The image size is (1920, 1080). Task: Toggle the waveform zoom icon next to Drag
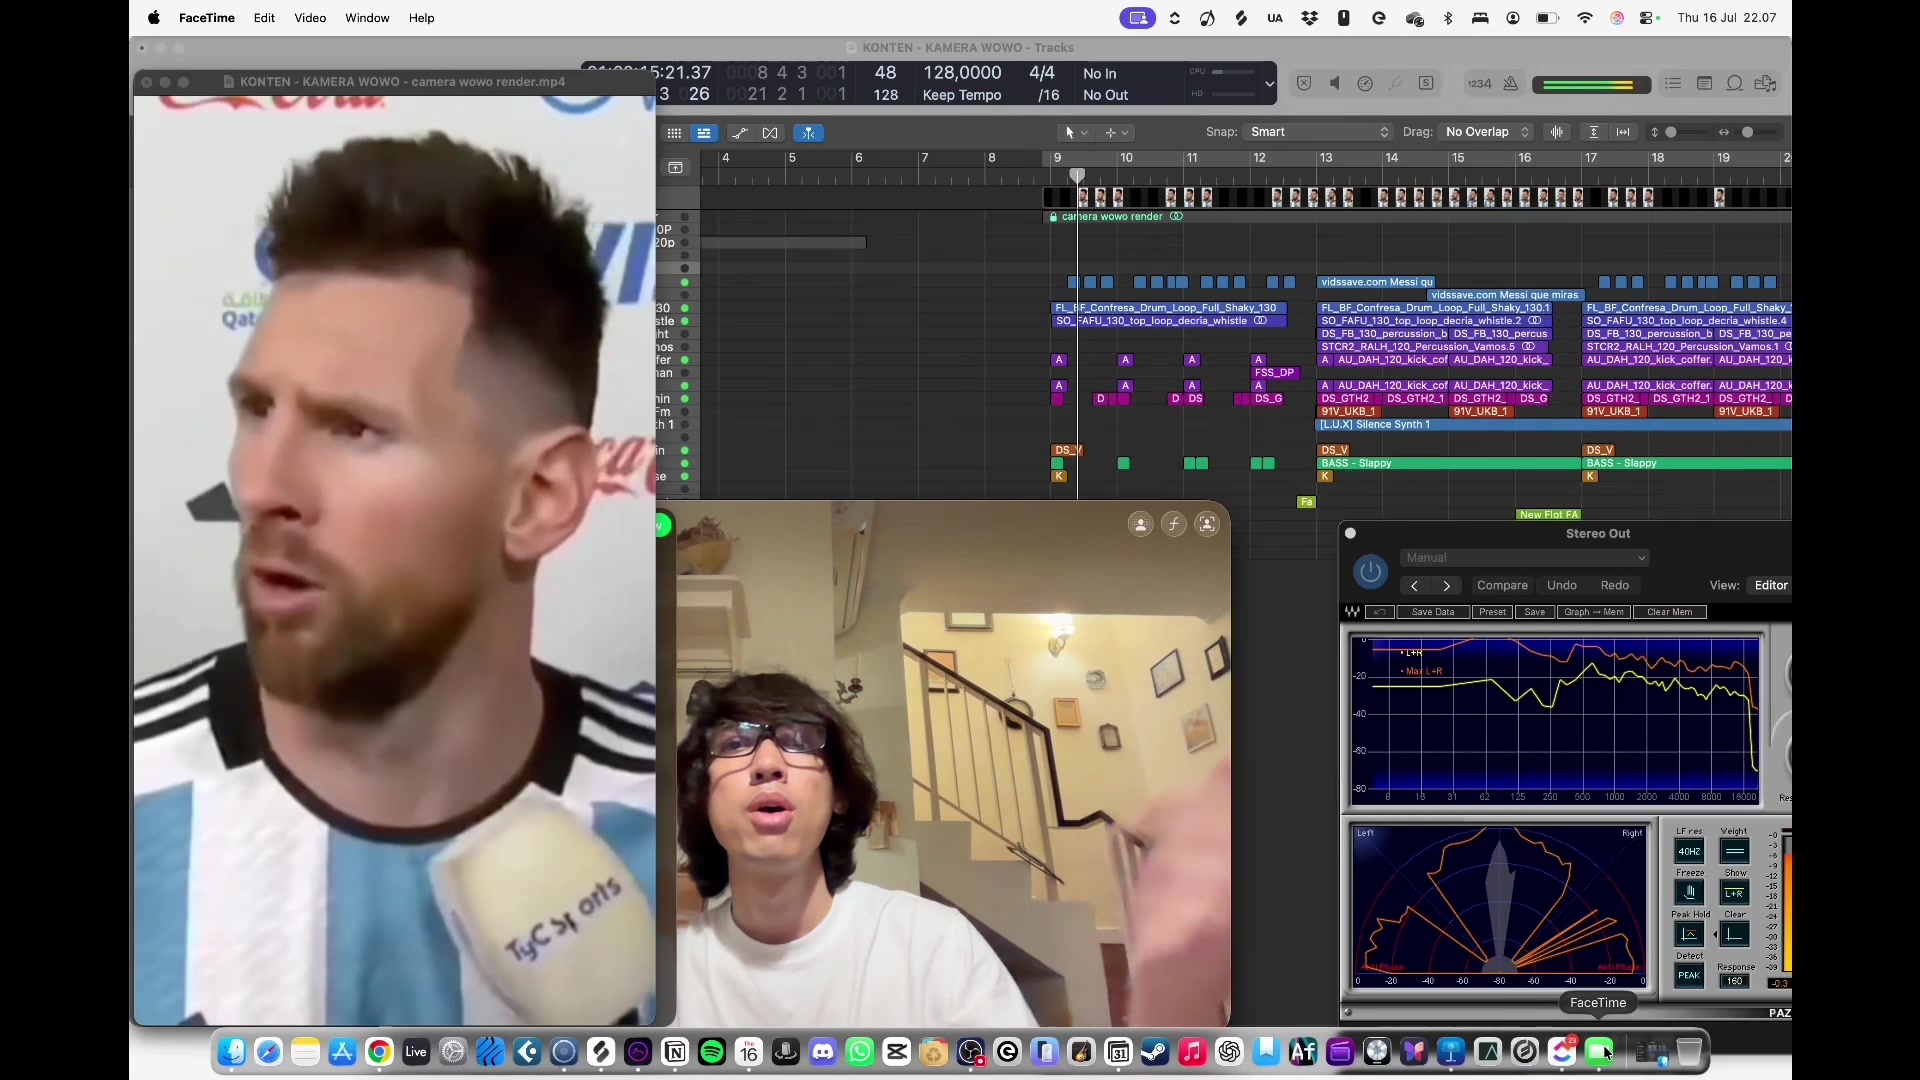pos(1557,132)
